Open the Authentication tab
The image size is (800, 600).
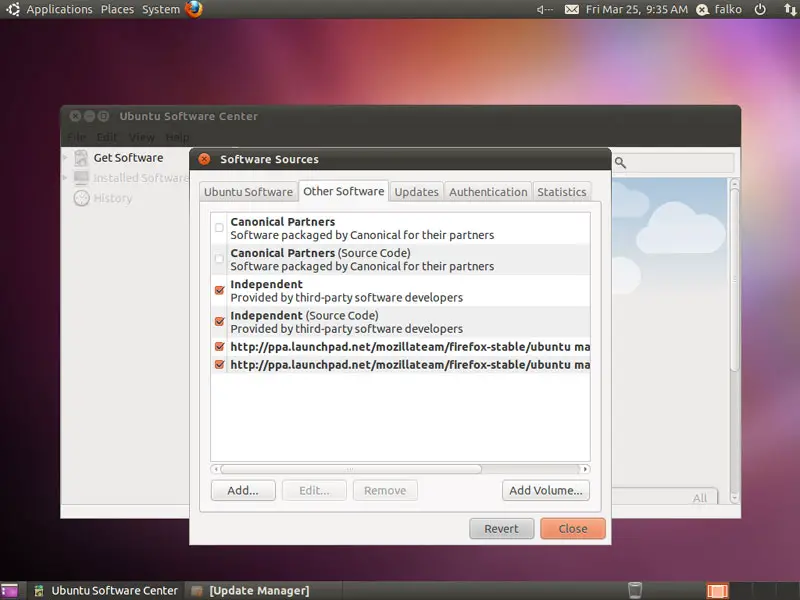pos(488,192)
